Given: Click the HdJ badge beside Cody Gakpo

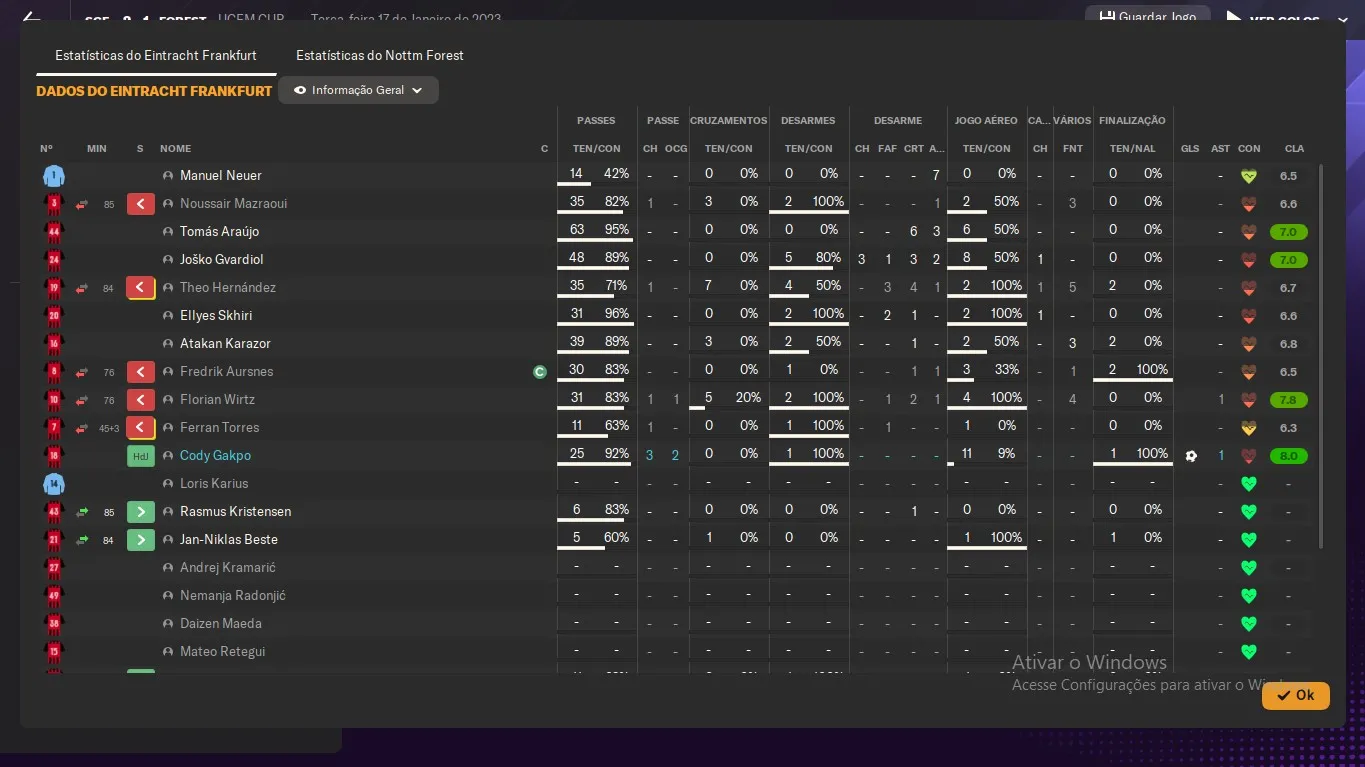Looking at the screenshot, I should (140, 456).
